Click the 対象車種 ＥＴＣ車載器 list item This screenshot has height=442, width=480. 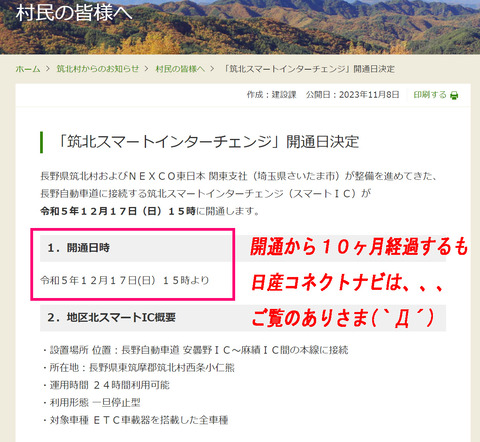pyautogui.click(x=135, y=420)
